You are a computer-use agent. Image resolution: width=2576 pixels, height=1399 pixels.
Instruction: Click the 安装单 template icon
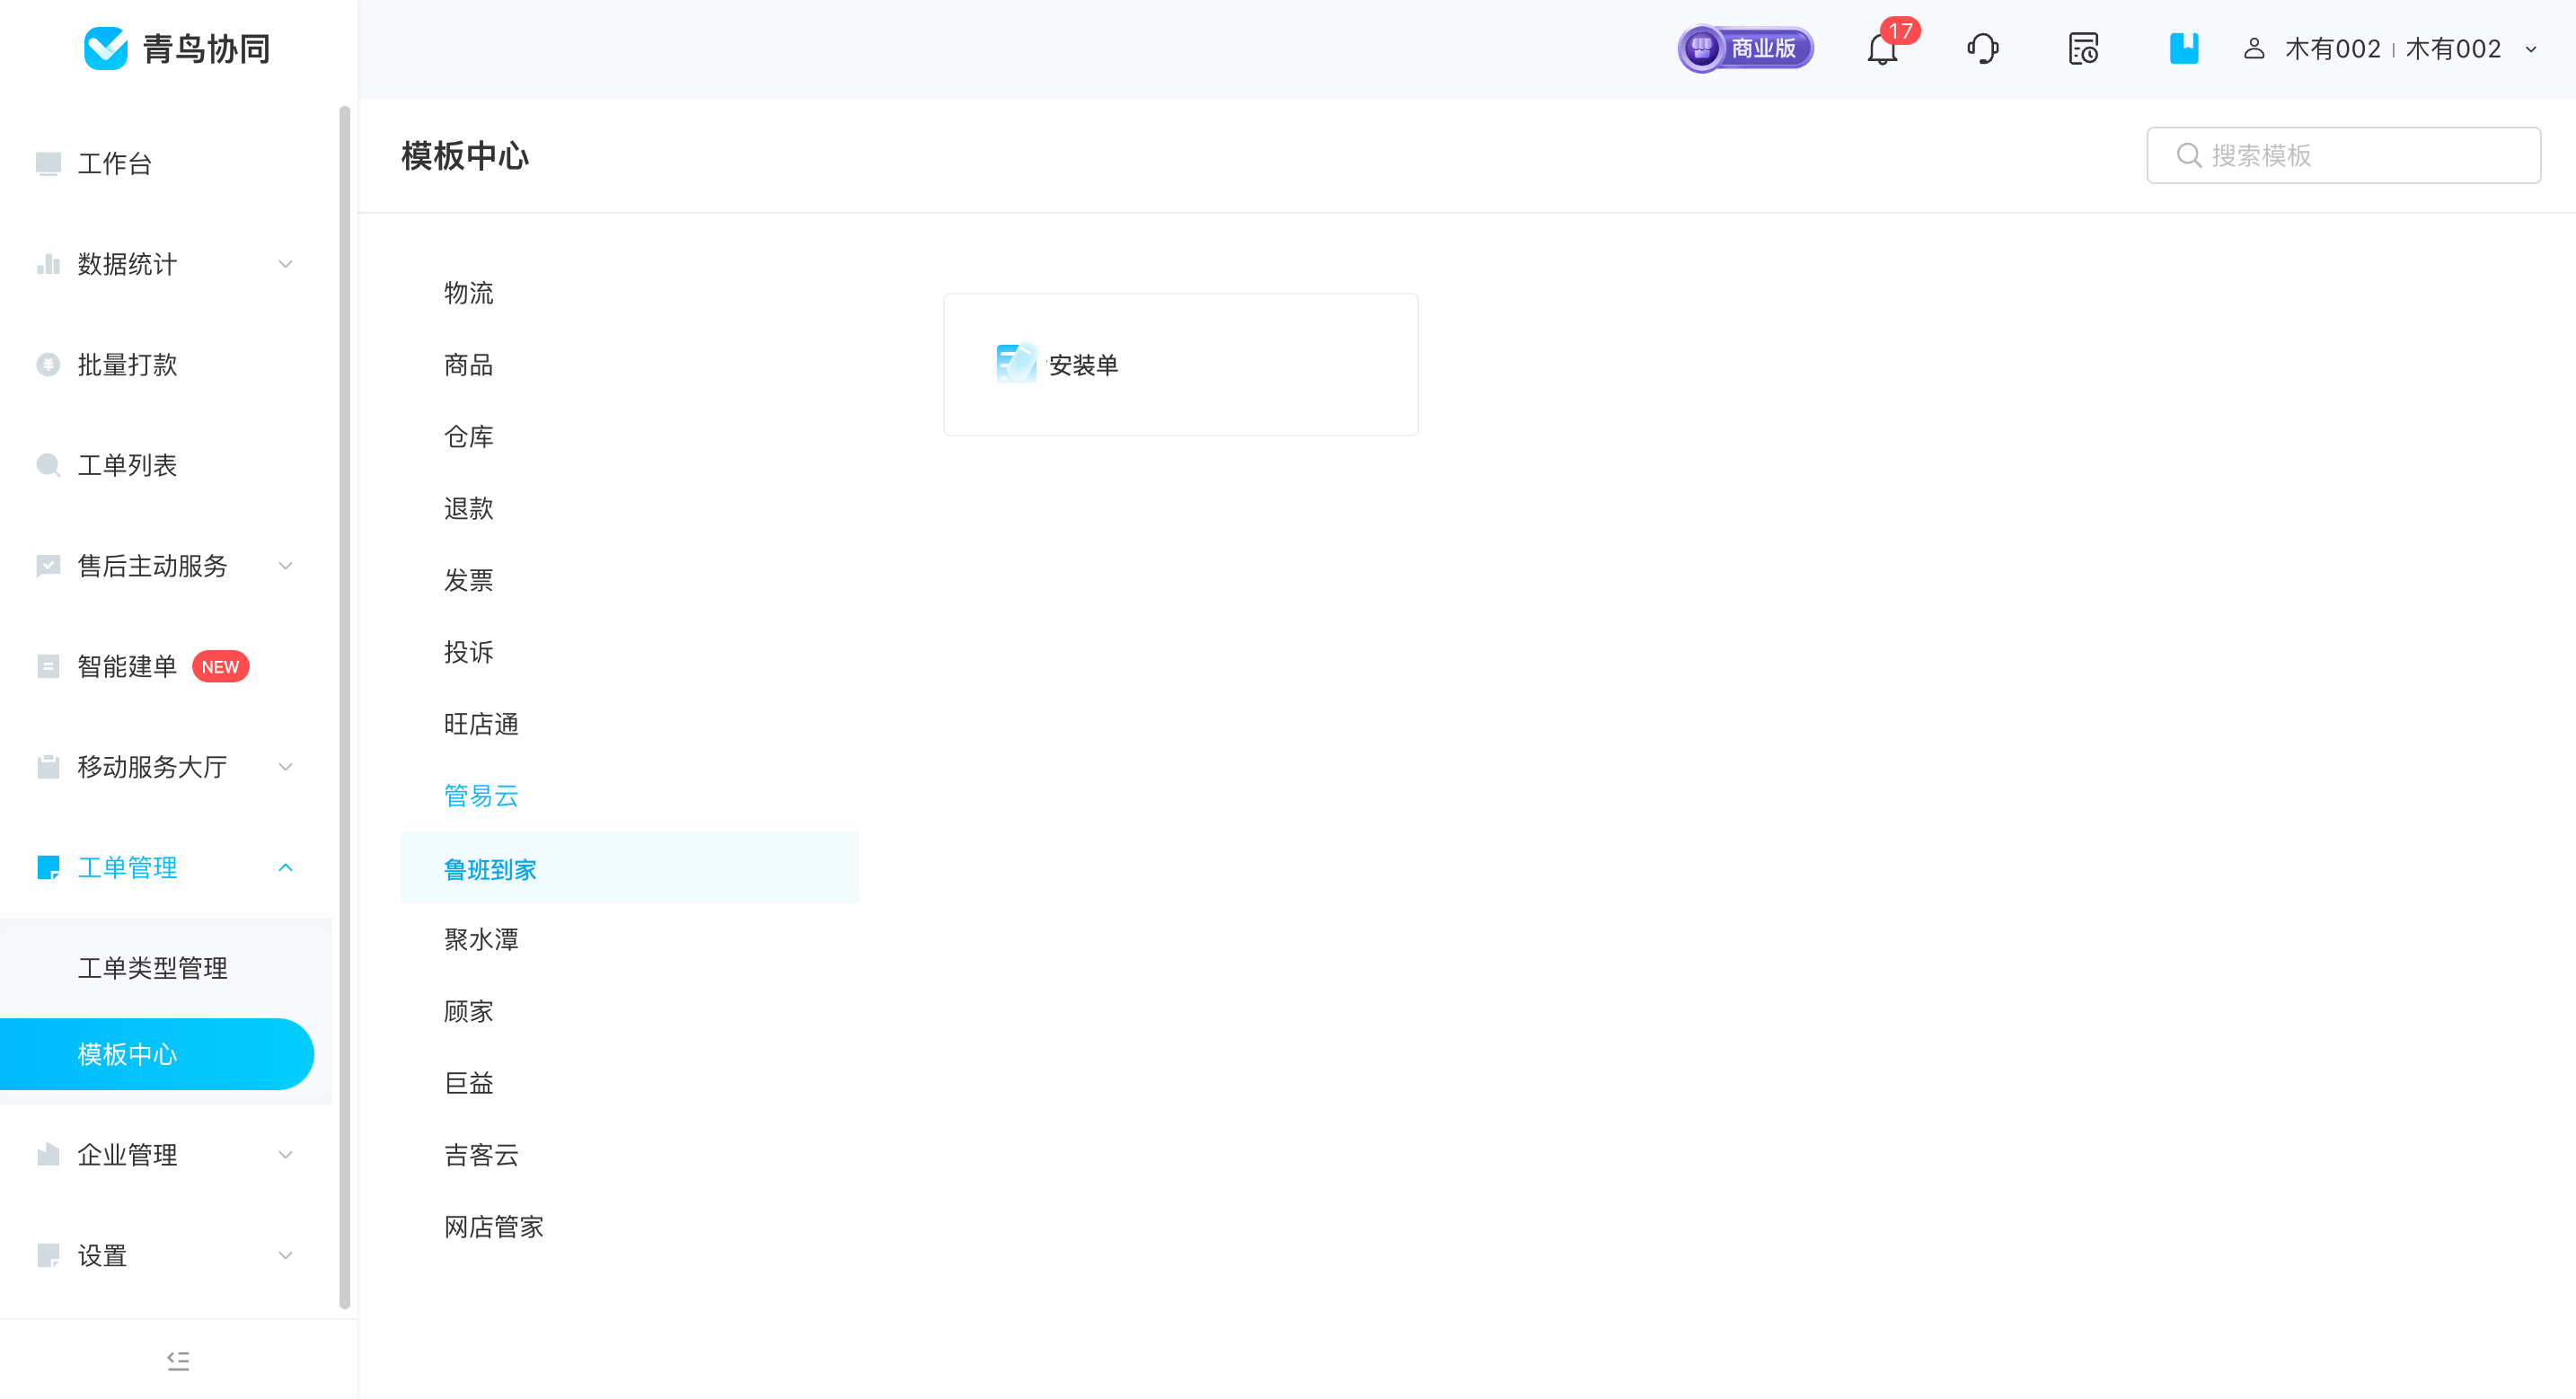[1017, 364]
